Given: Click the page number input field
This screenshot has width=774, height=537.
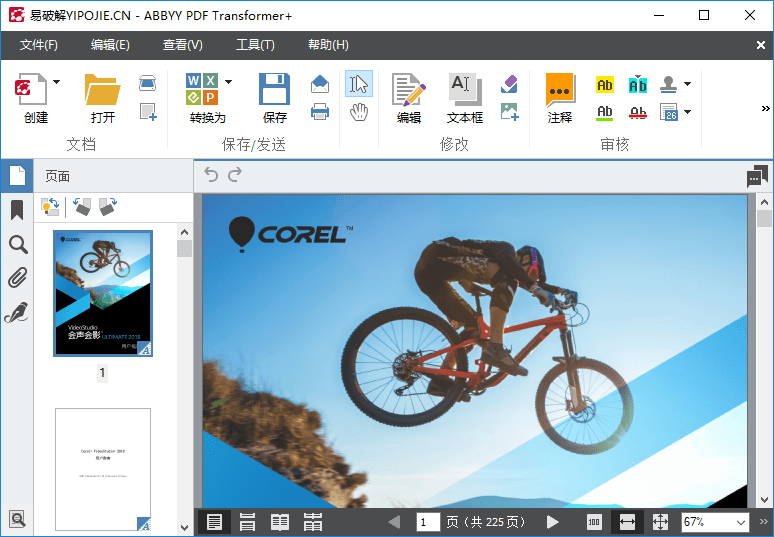Looking at the screenshot, I should (x=428, y=522).
